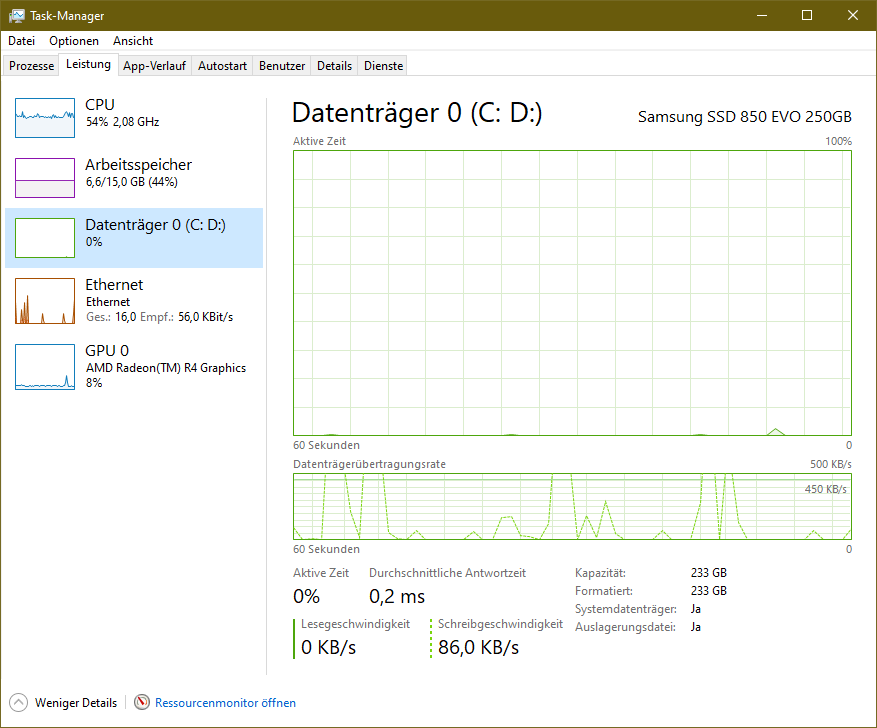Switch to the Dienste tab
The width and height of the screenshot is (877, 728).
coord(383,65)
